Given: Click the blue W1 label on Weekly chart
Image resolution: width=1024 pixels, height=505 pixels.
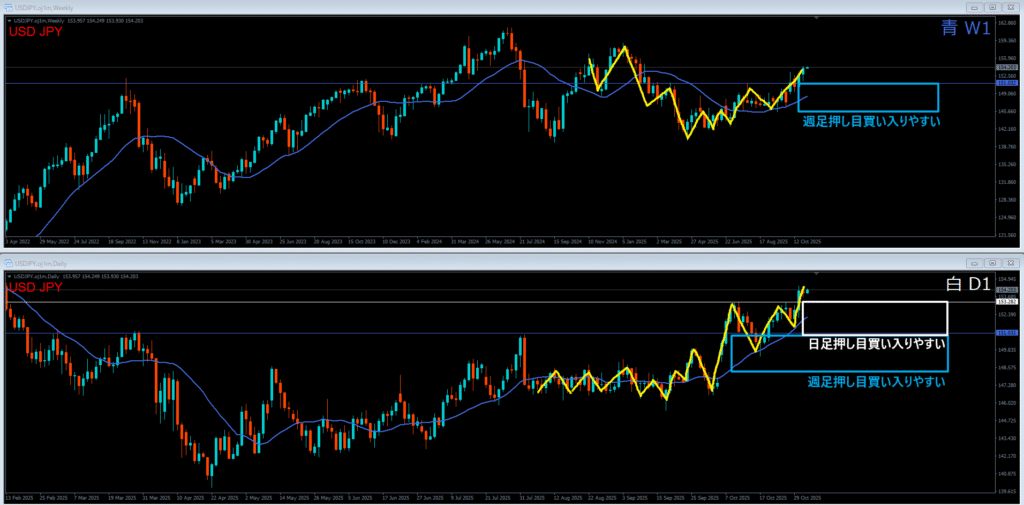Looking at the screenshot, I should pos(965,30).
